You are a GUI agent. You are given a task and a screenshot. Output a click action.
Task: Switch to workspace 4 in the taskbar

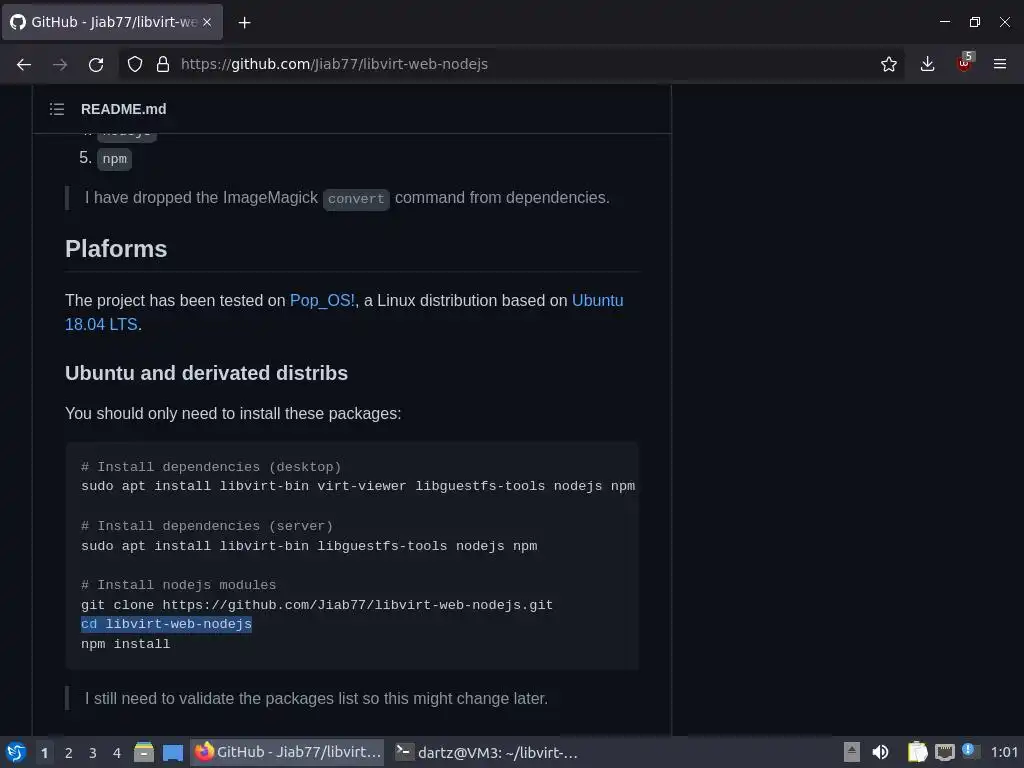[x=117, y=753]
